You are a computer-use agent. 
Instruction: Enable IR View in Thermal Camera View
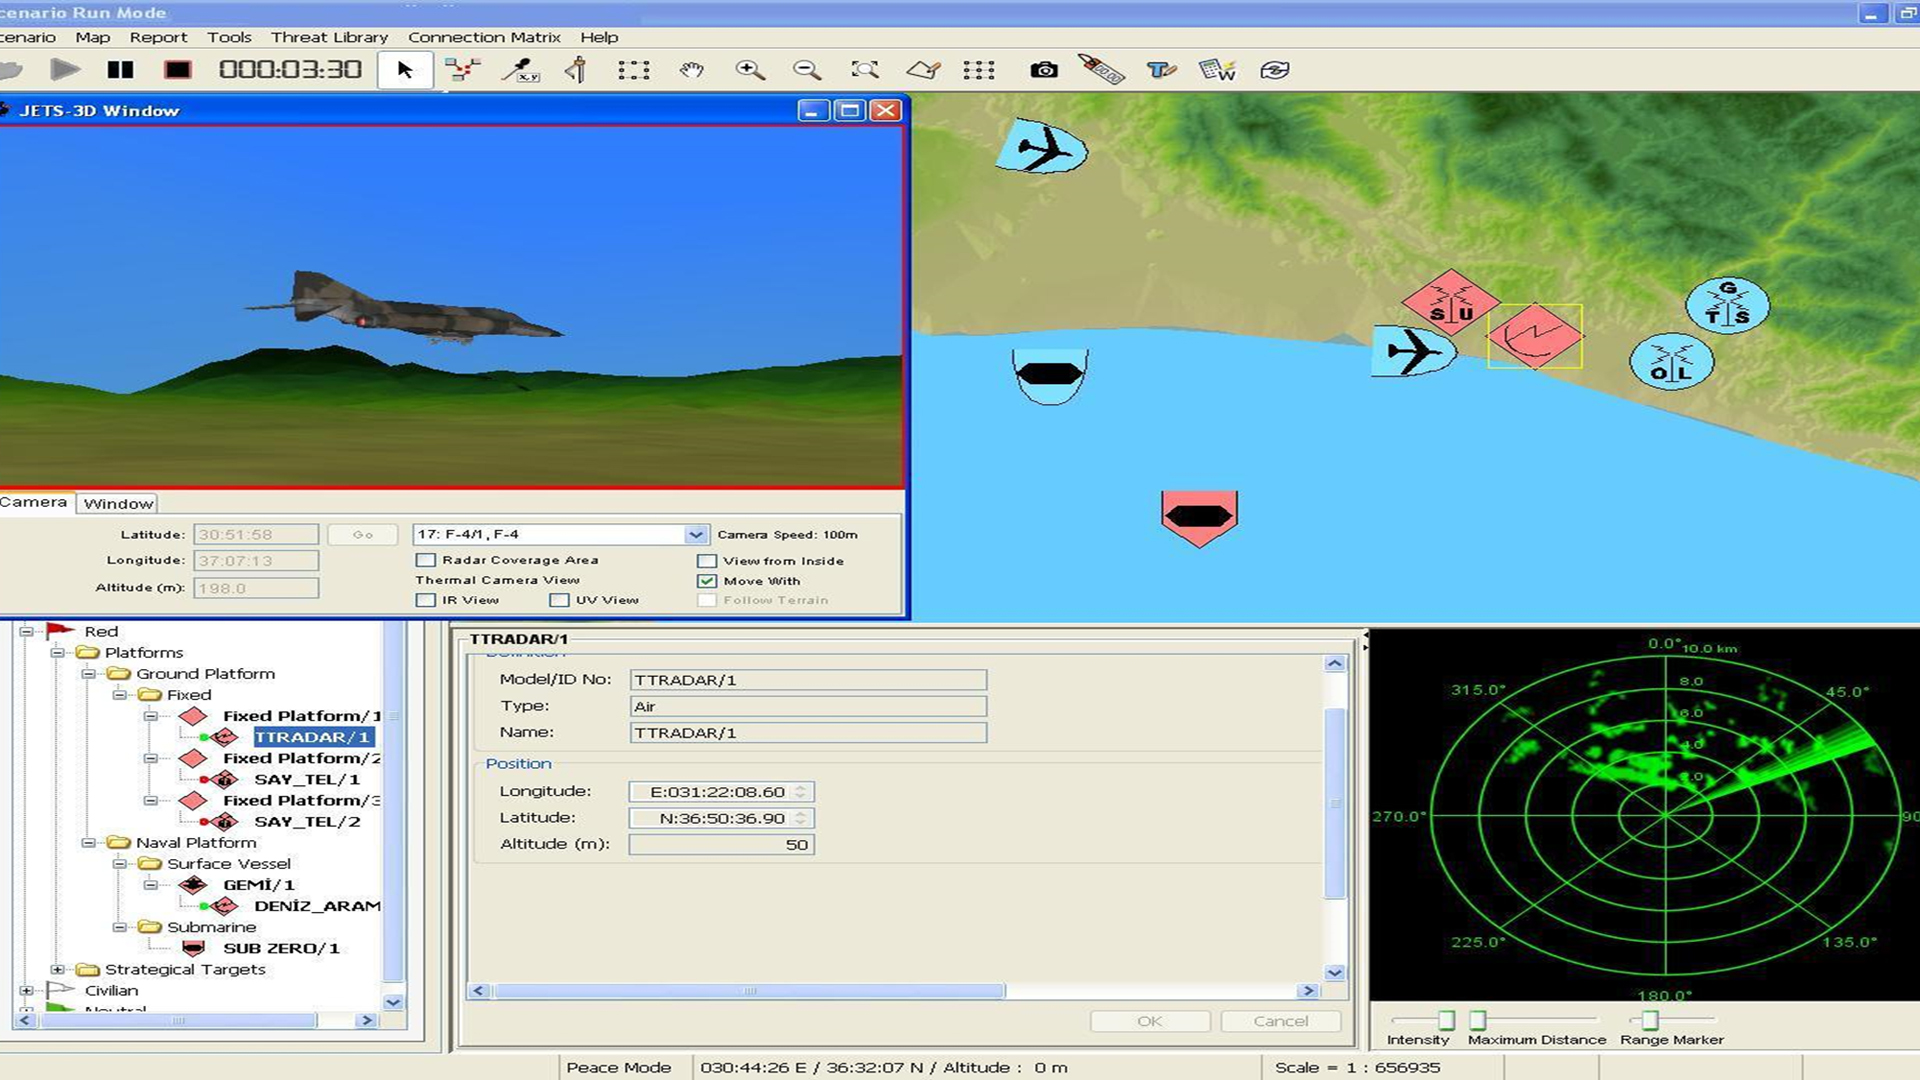[x=425, y=599]
